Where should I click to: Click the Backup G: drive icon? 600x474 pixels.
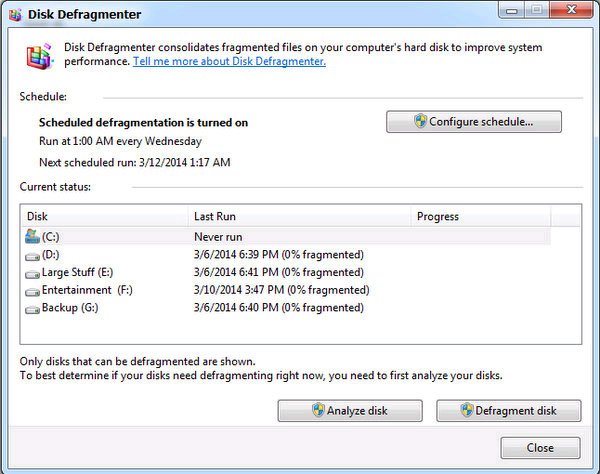pos(32,309)
